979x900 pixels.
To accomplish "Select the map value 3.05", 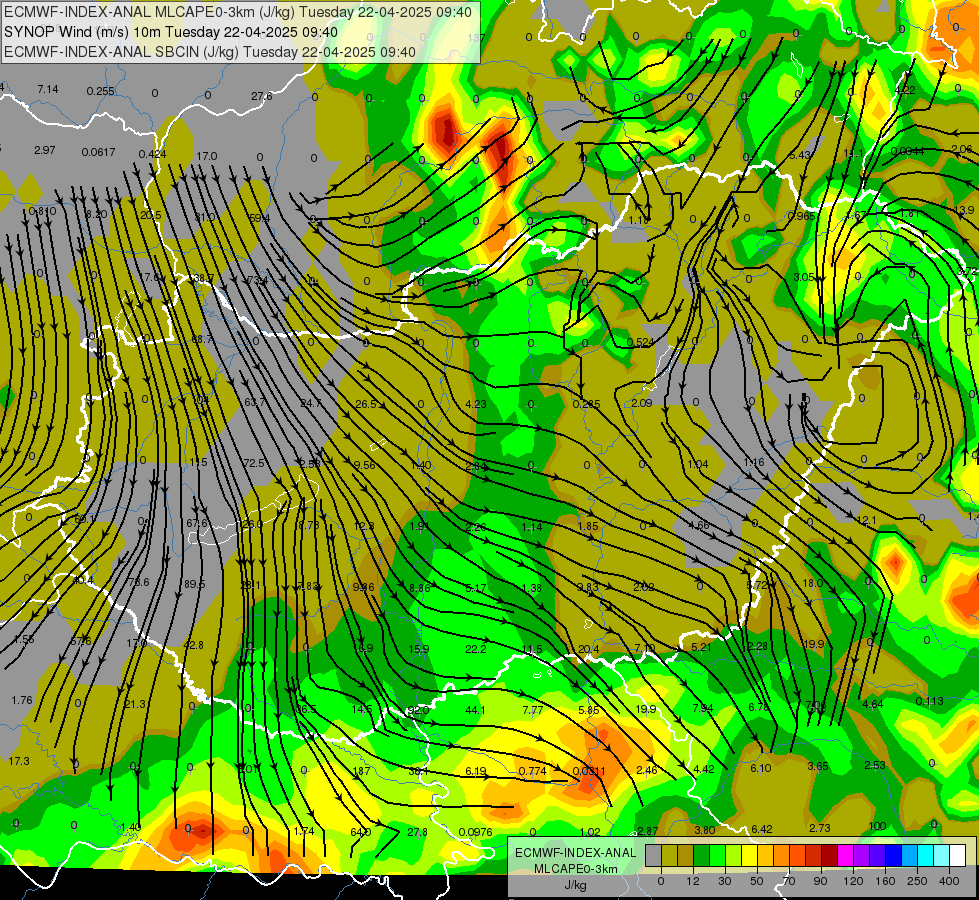I will pos(804,277).
